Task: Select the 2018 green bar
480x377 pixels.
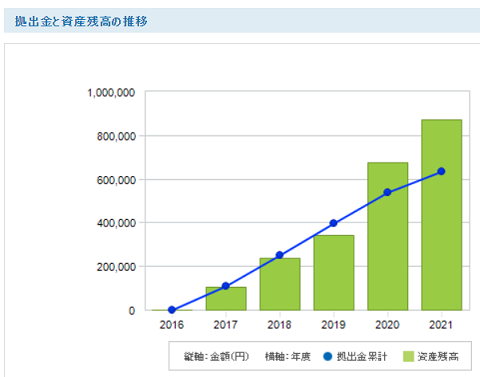Action: coord(280,284)
